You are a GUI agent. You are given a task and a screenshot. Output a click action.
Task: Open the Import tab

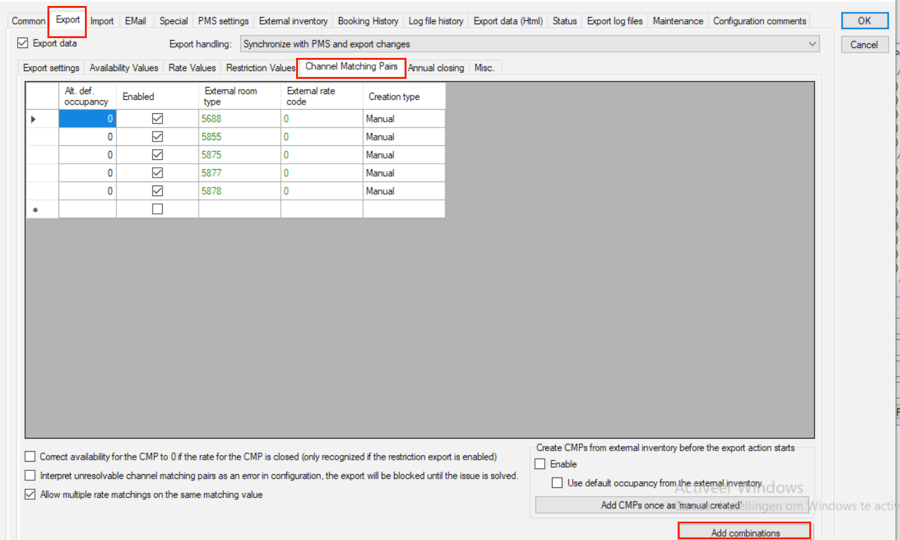(x=102, y=21)
